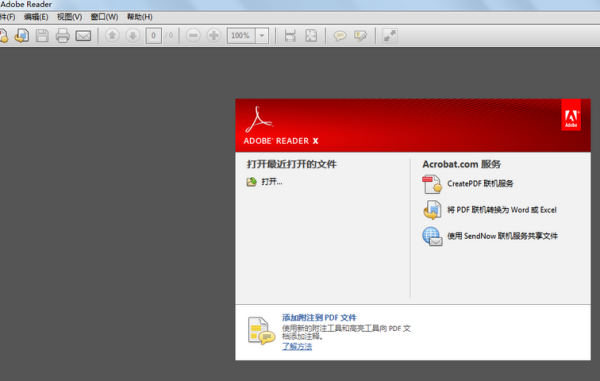600x381 pixels.
Task: Click the red Adobe logo badge
Action: 571,115
